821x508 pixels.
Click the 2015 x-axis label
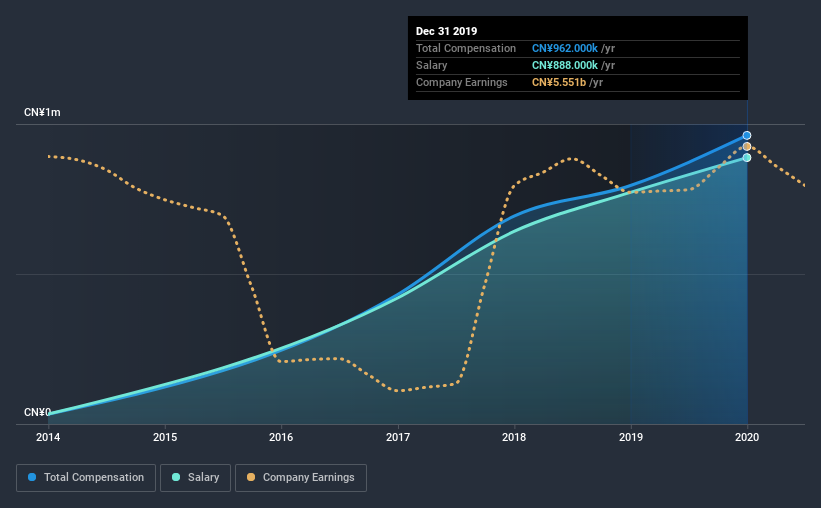point(165,437)
